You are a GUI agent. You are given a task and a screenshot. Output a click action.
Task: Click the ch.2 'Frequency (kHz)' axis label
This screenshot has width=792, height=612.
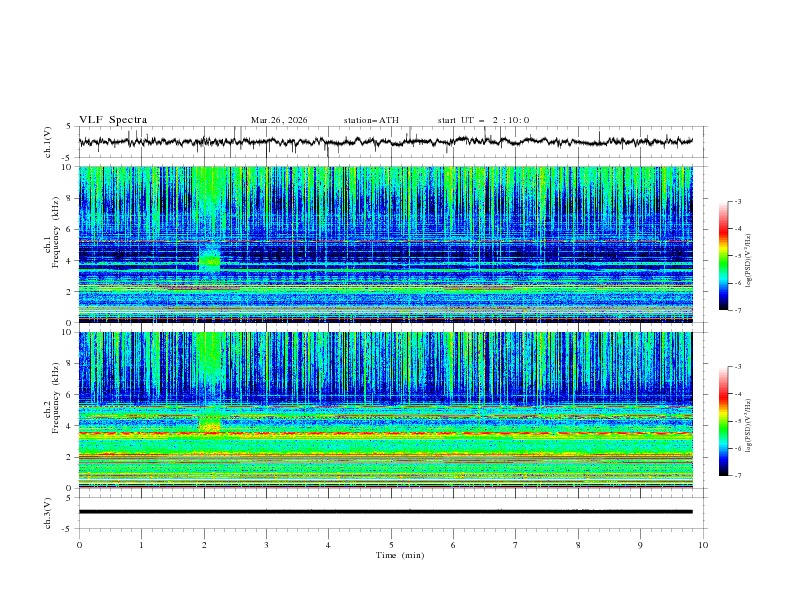[56, 398]
